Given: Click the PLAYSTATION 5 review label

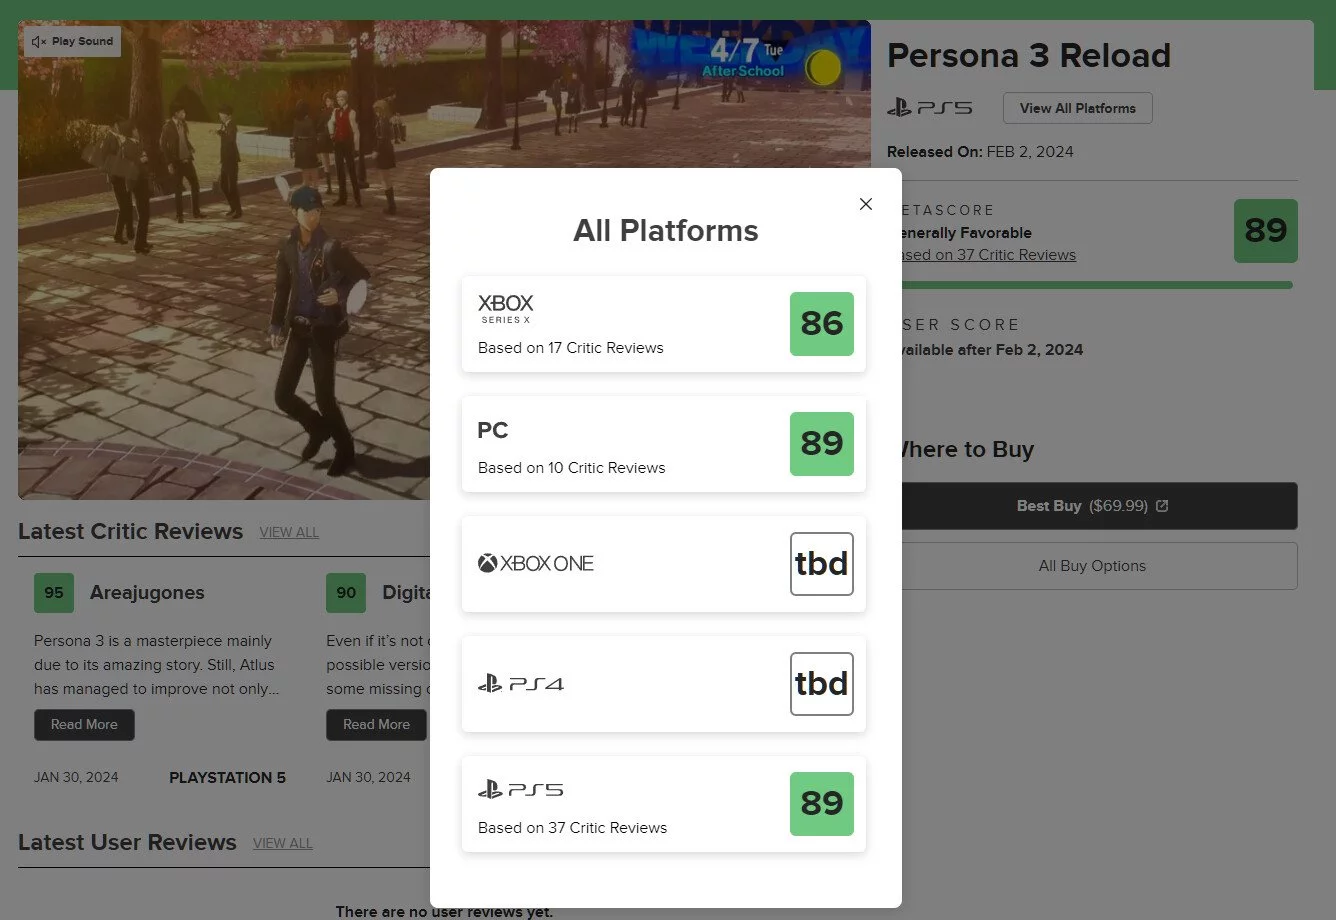Looking at the screenshot, I should 227,778.
